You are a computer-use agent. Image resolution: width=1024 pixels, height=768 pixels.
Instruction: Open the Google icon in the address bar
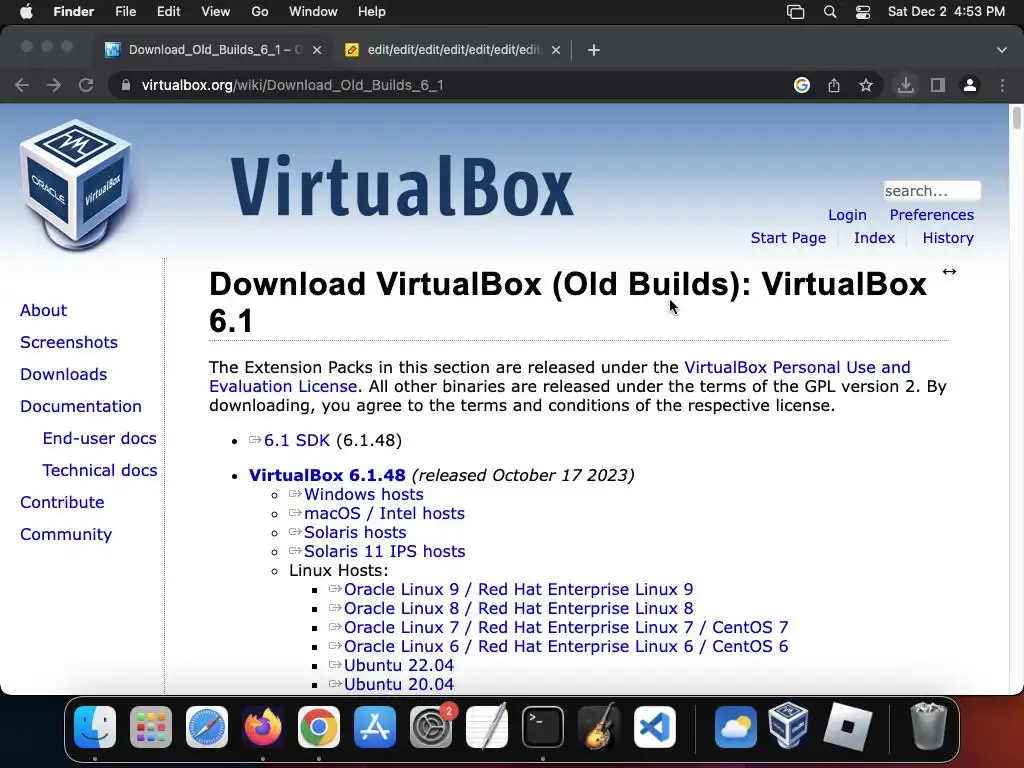click(802, 85)
